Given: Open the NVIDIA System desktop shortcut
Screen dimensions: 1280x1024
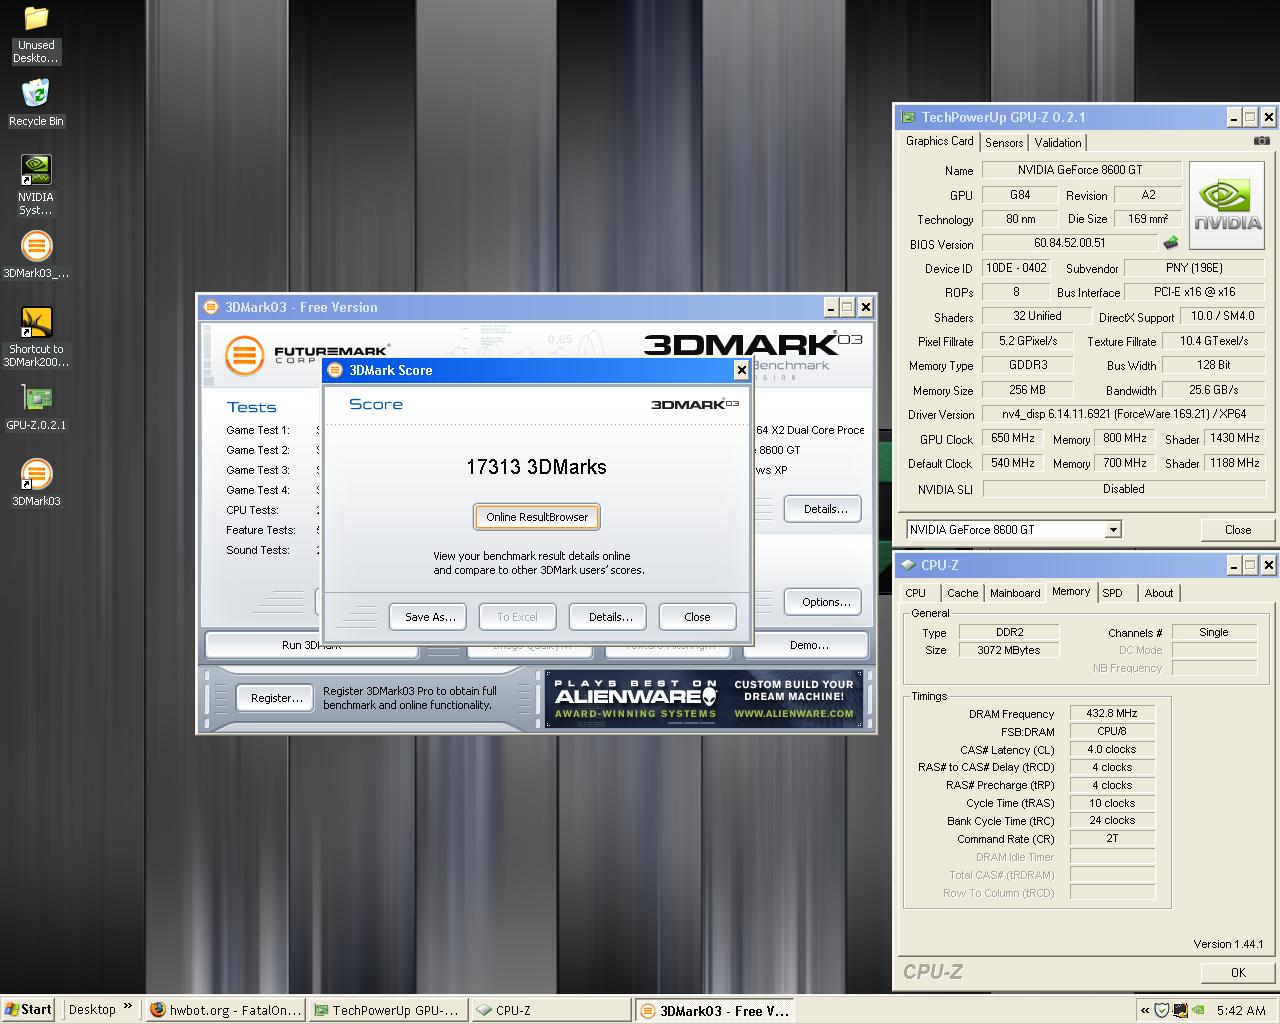Looking at the screenshot, I should click(x=36, y=170).
